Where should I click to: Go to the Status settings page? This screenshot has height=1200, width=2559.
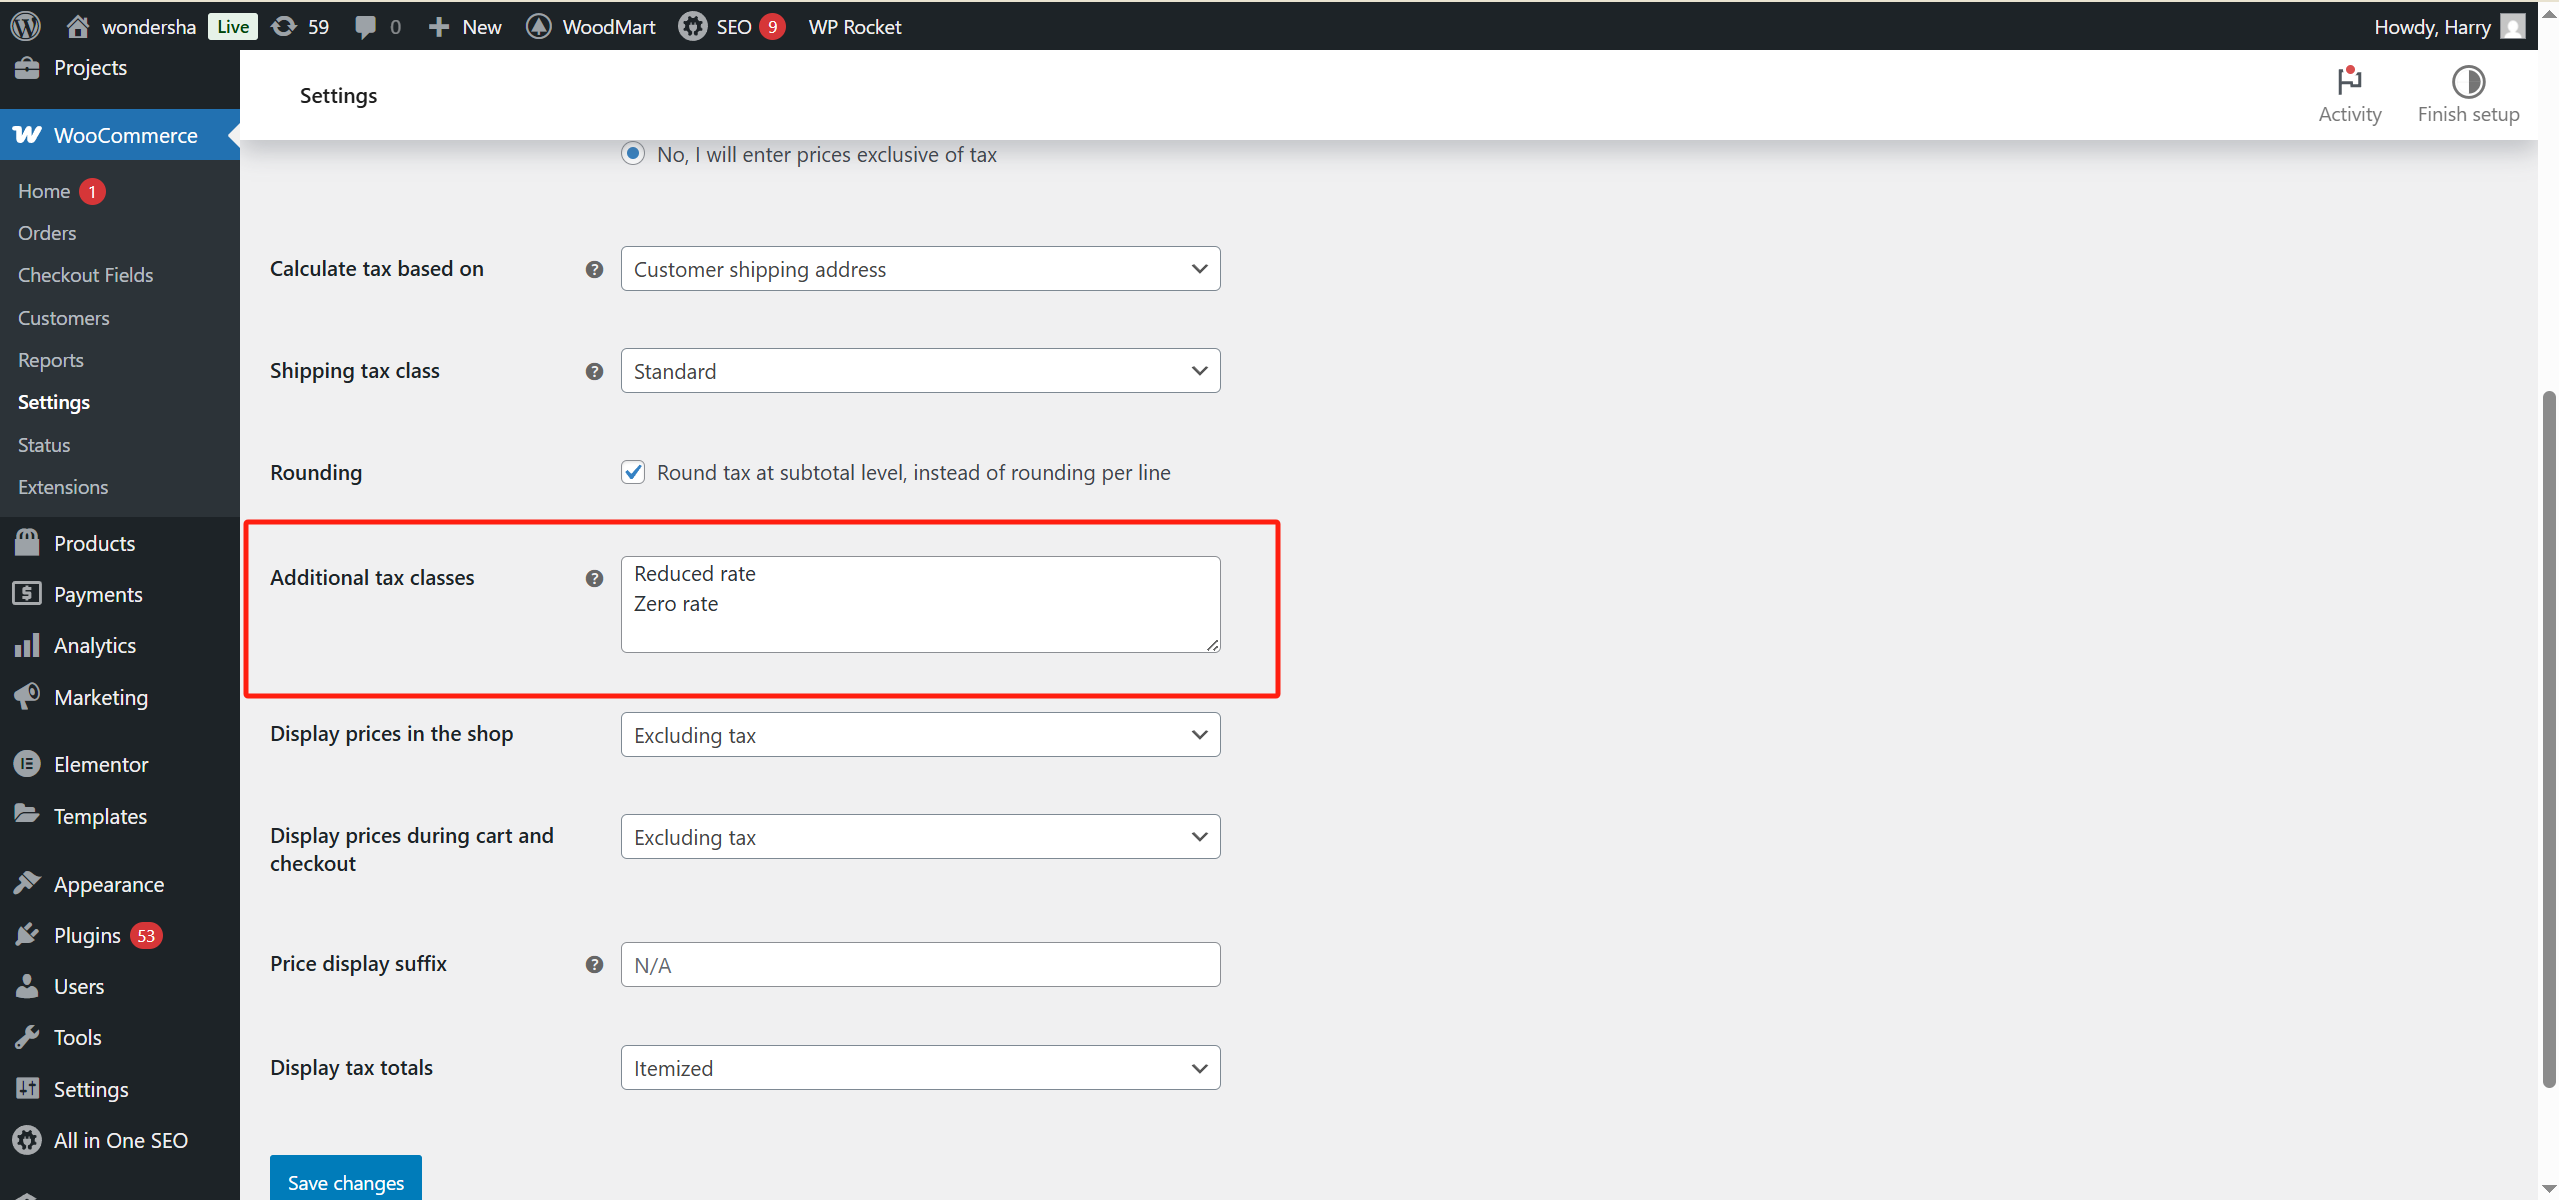pyautogui.click(x=43, y=444)
